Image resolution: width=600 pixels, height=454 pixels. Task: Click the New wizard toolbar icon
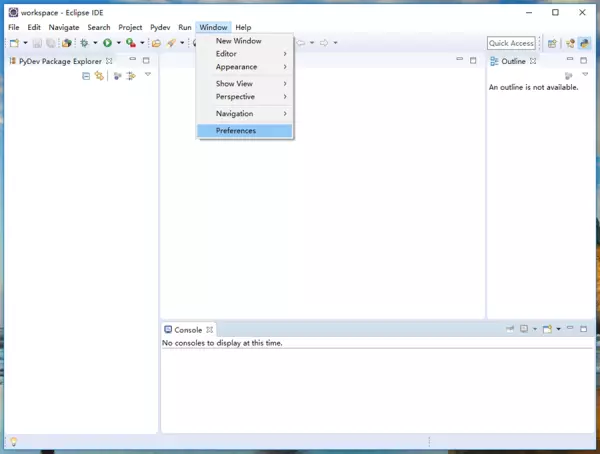15,43
